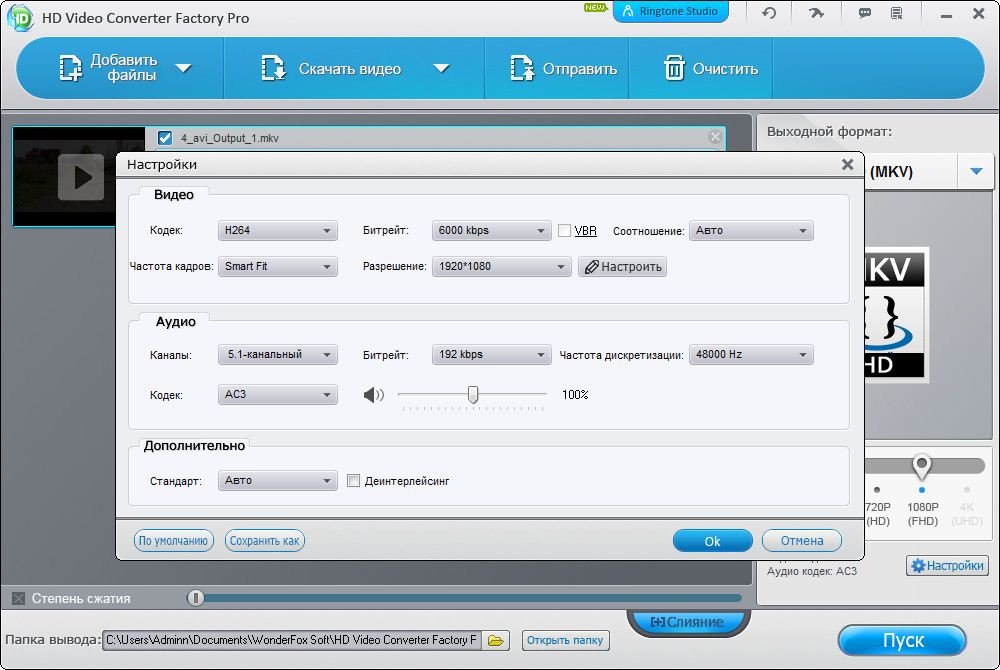Screen dimensions: 1000x670
Task: Click Очистить toolbar button
Action: tap(710, 68)
